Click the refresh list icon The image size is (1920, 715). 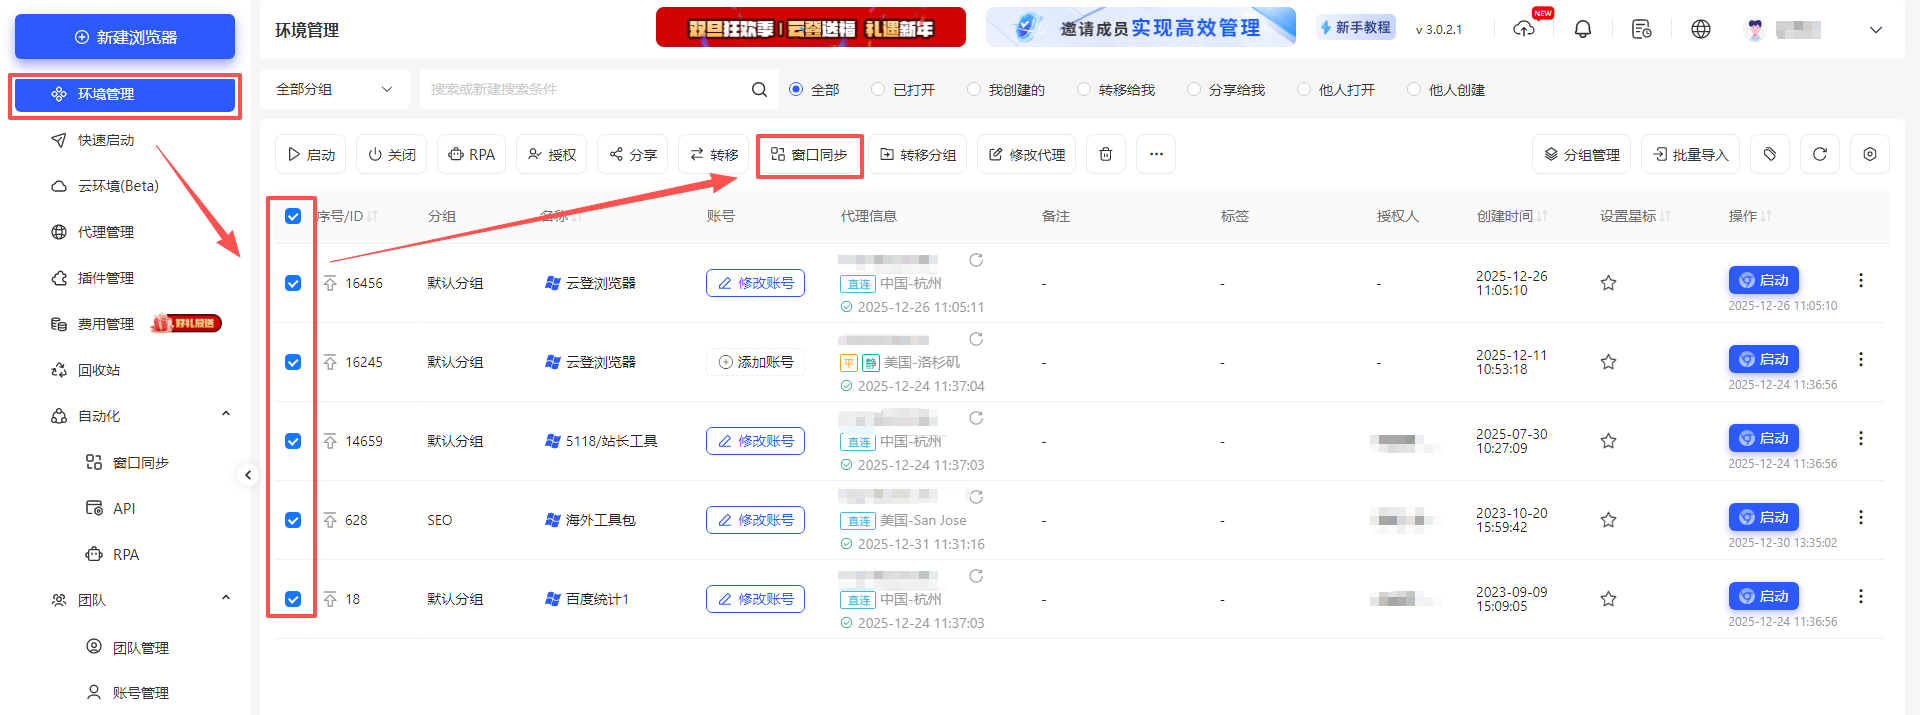1819,154
